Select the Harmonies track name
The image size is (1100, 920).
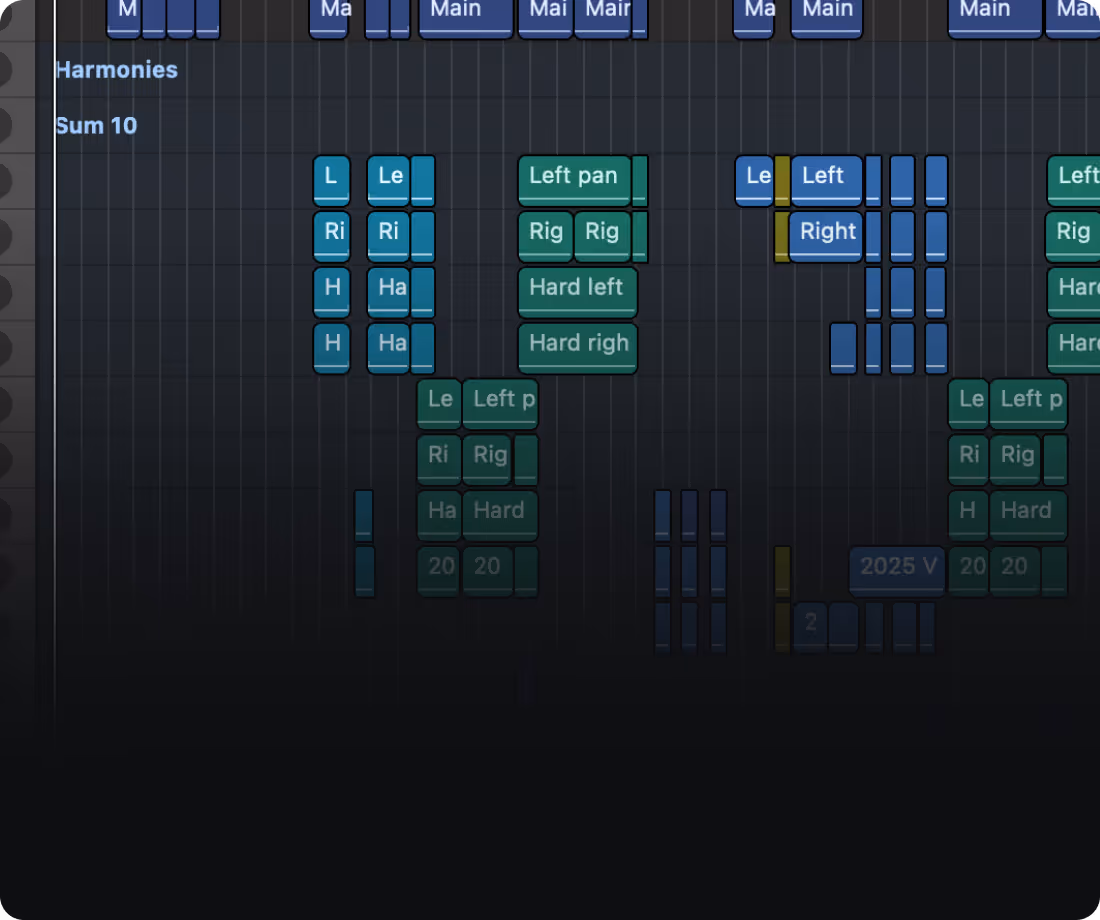pyautogui.click(x=116, y=70)
